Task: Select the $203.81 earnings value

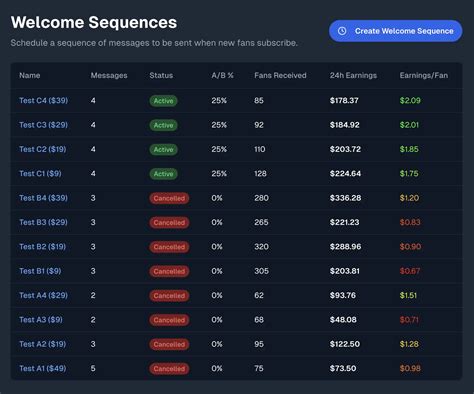Action: (x=345, y=271)
